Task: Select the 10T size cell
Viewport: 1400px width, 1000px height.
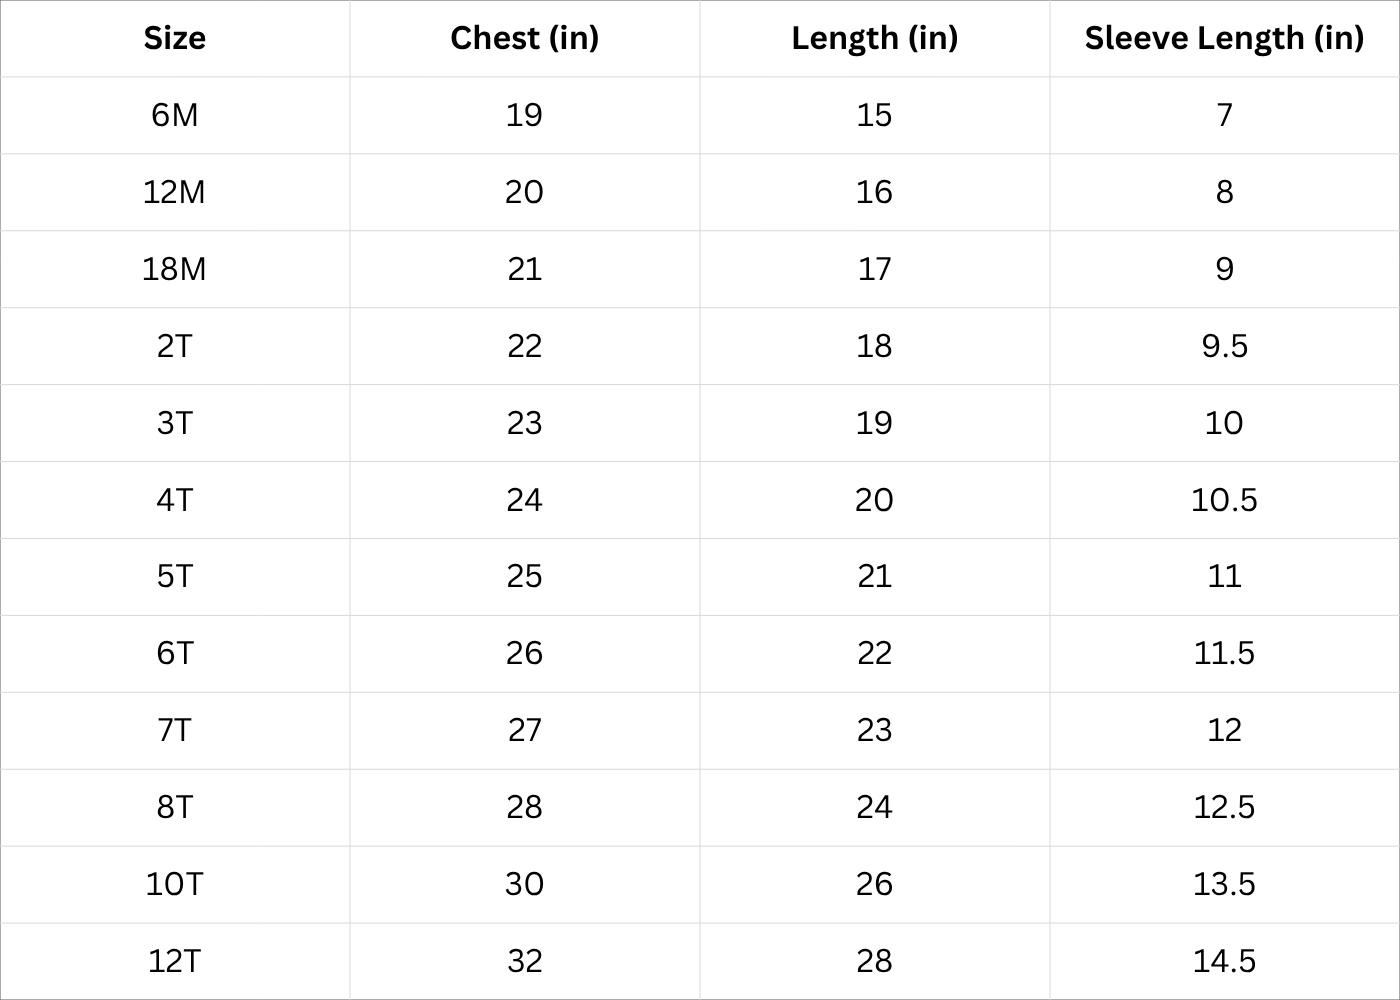Action: click(x=175, y=884)
